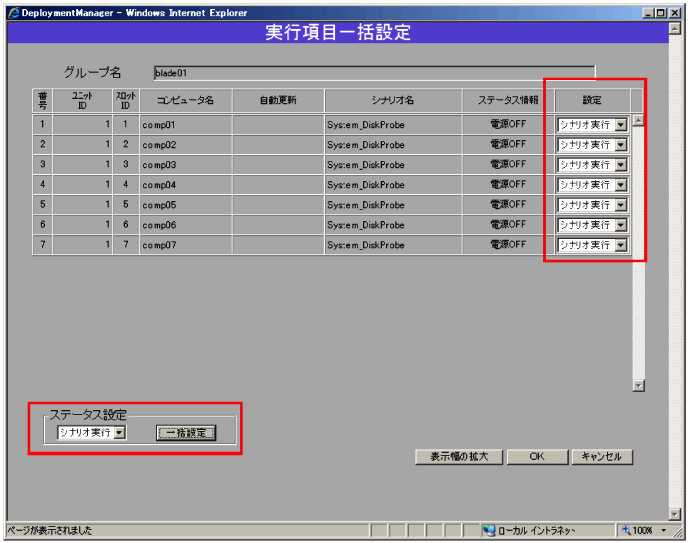
Task: Click the 一括設定 button
Action: click(186, 433)
